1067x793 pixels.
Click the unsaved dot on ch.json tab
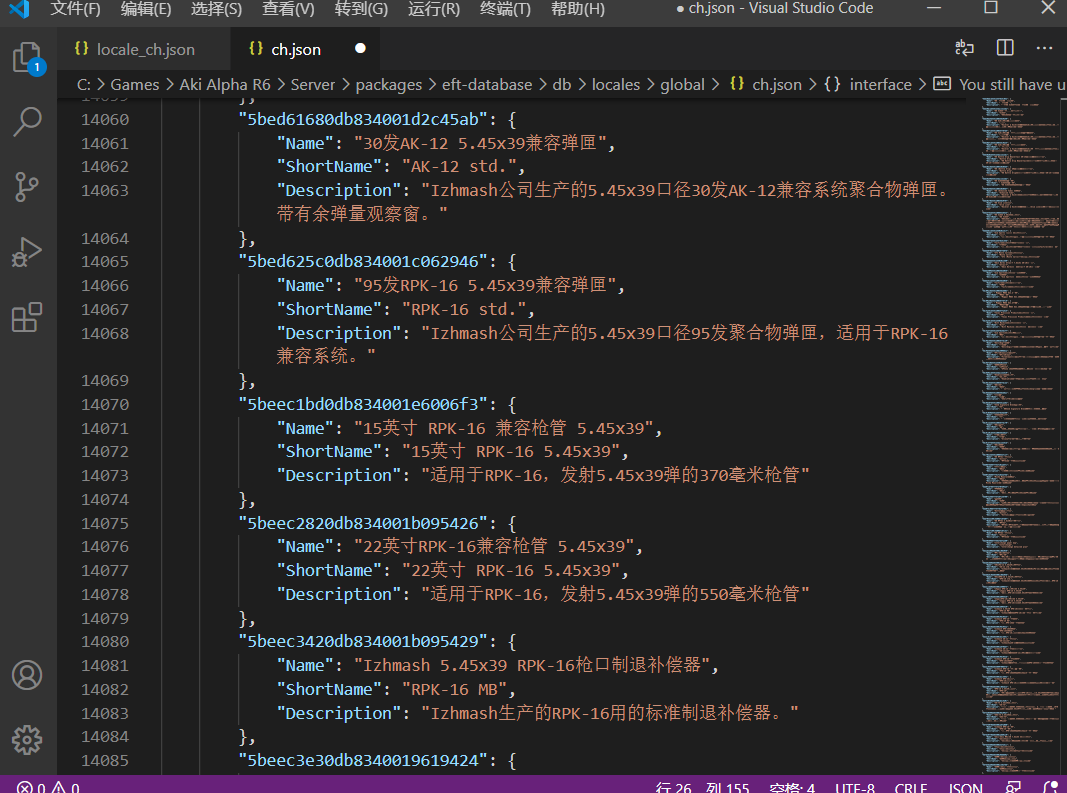click(x=360, y=48)
